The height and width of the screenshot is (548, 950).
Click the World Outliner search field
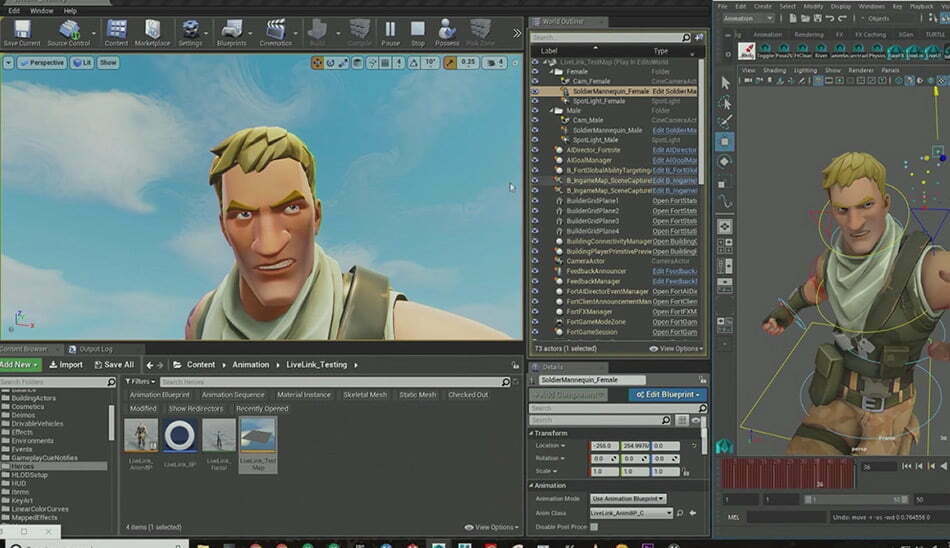[x=610, y=38]
